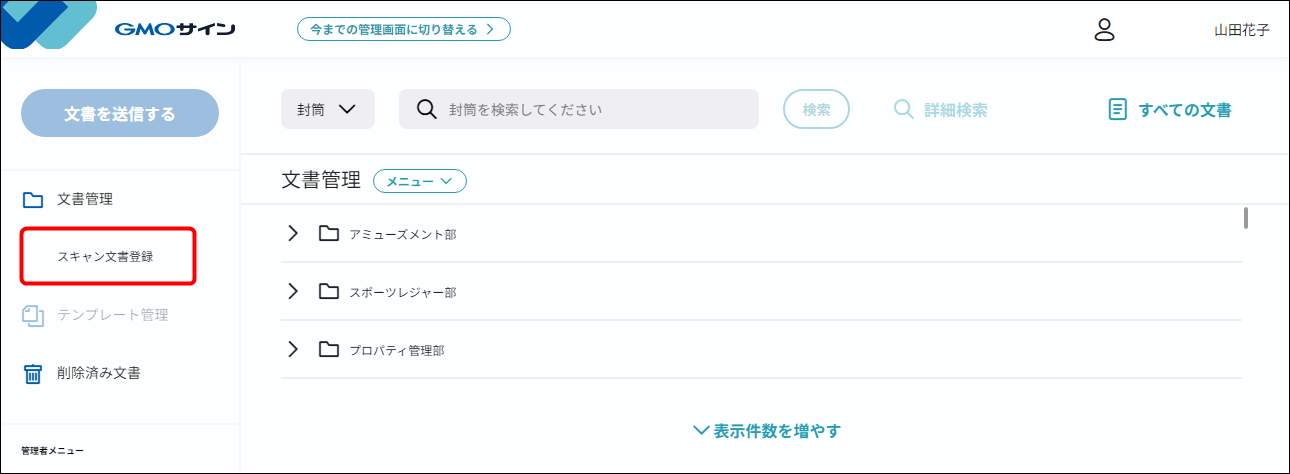This screenshot has width=1290, height=474.
Task: Click the テンプレート管理 icon
Action: (x=33, y=316)
